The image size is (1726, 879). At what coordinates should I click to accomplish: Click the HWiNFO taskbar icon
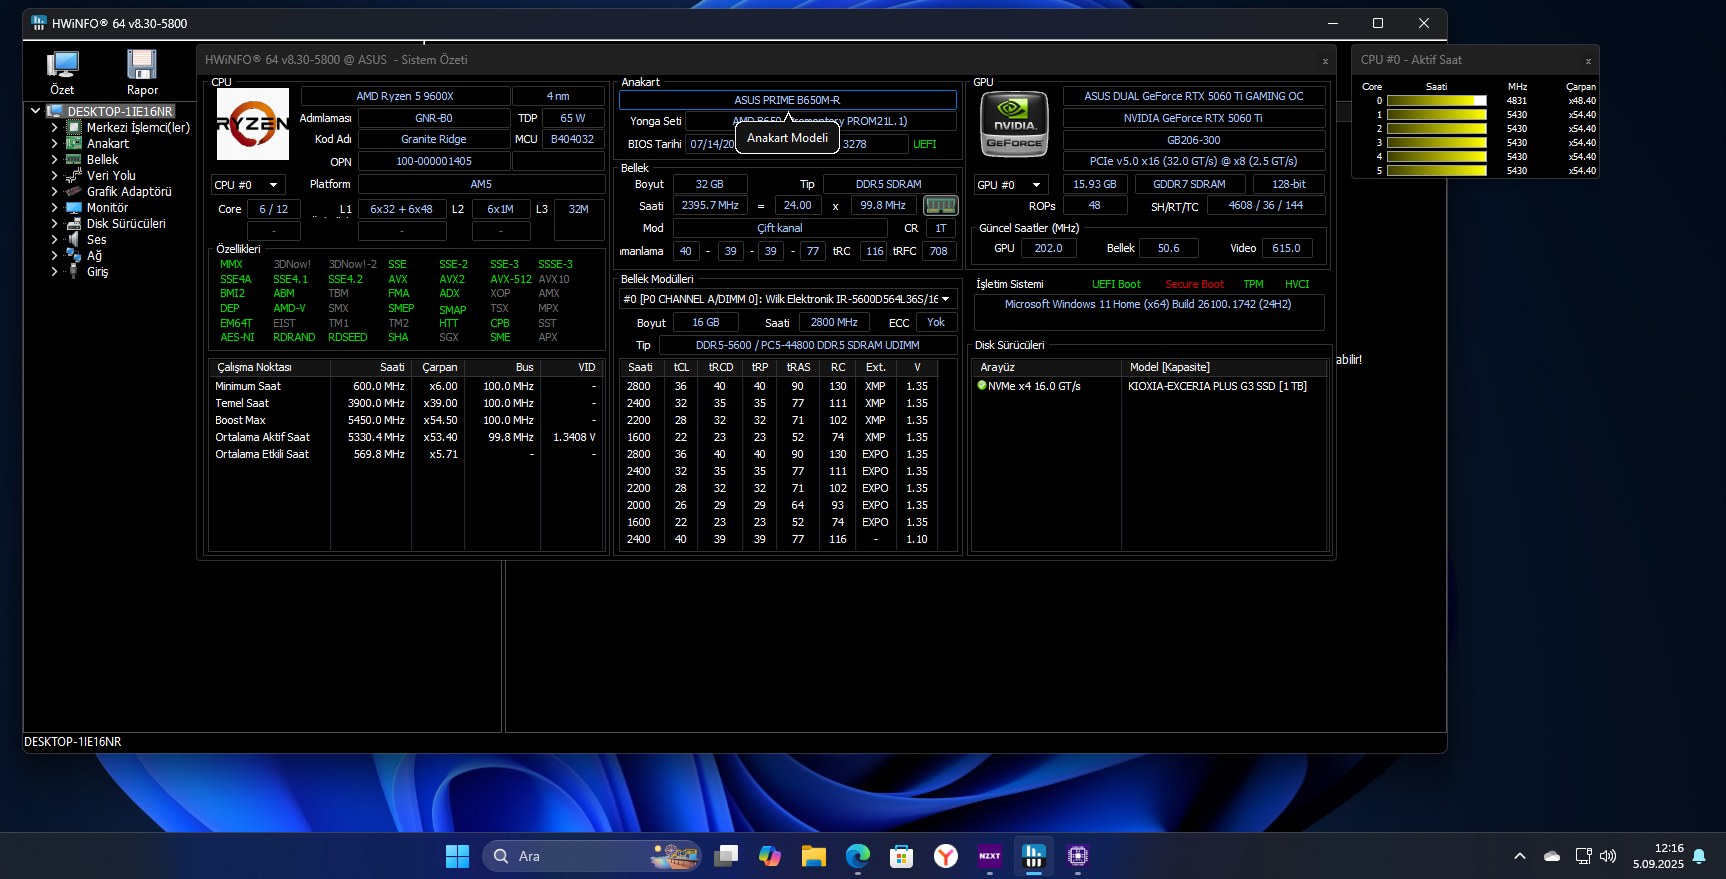(x=1034, y=856)
